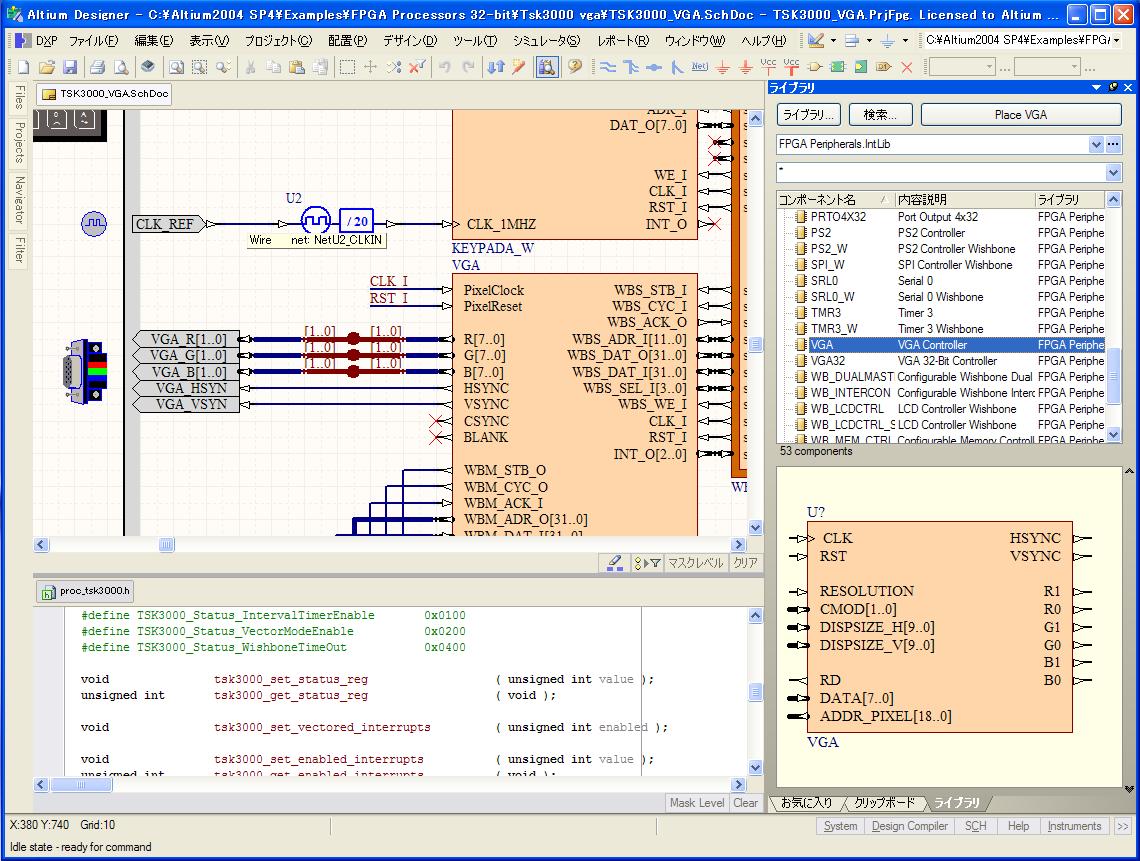Paste from clipboard toolbar icon
The image size is (1140, 861).
tap(297, 68)
